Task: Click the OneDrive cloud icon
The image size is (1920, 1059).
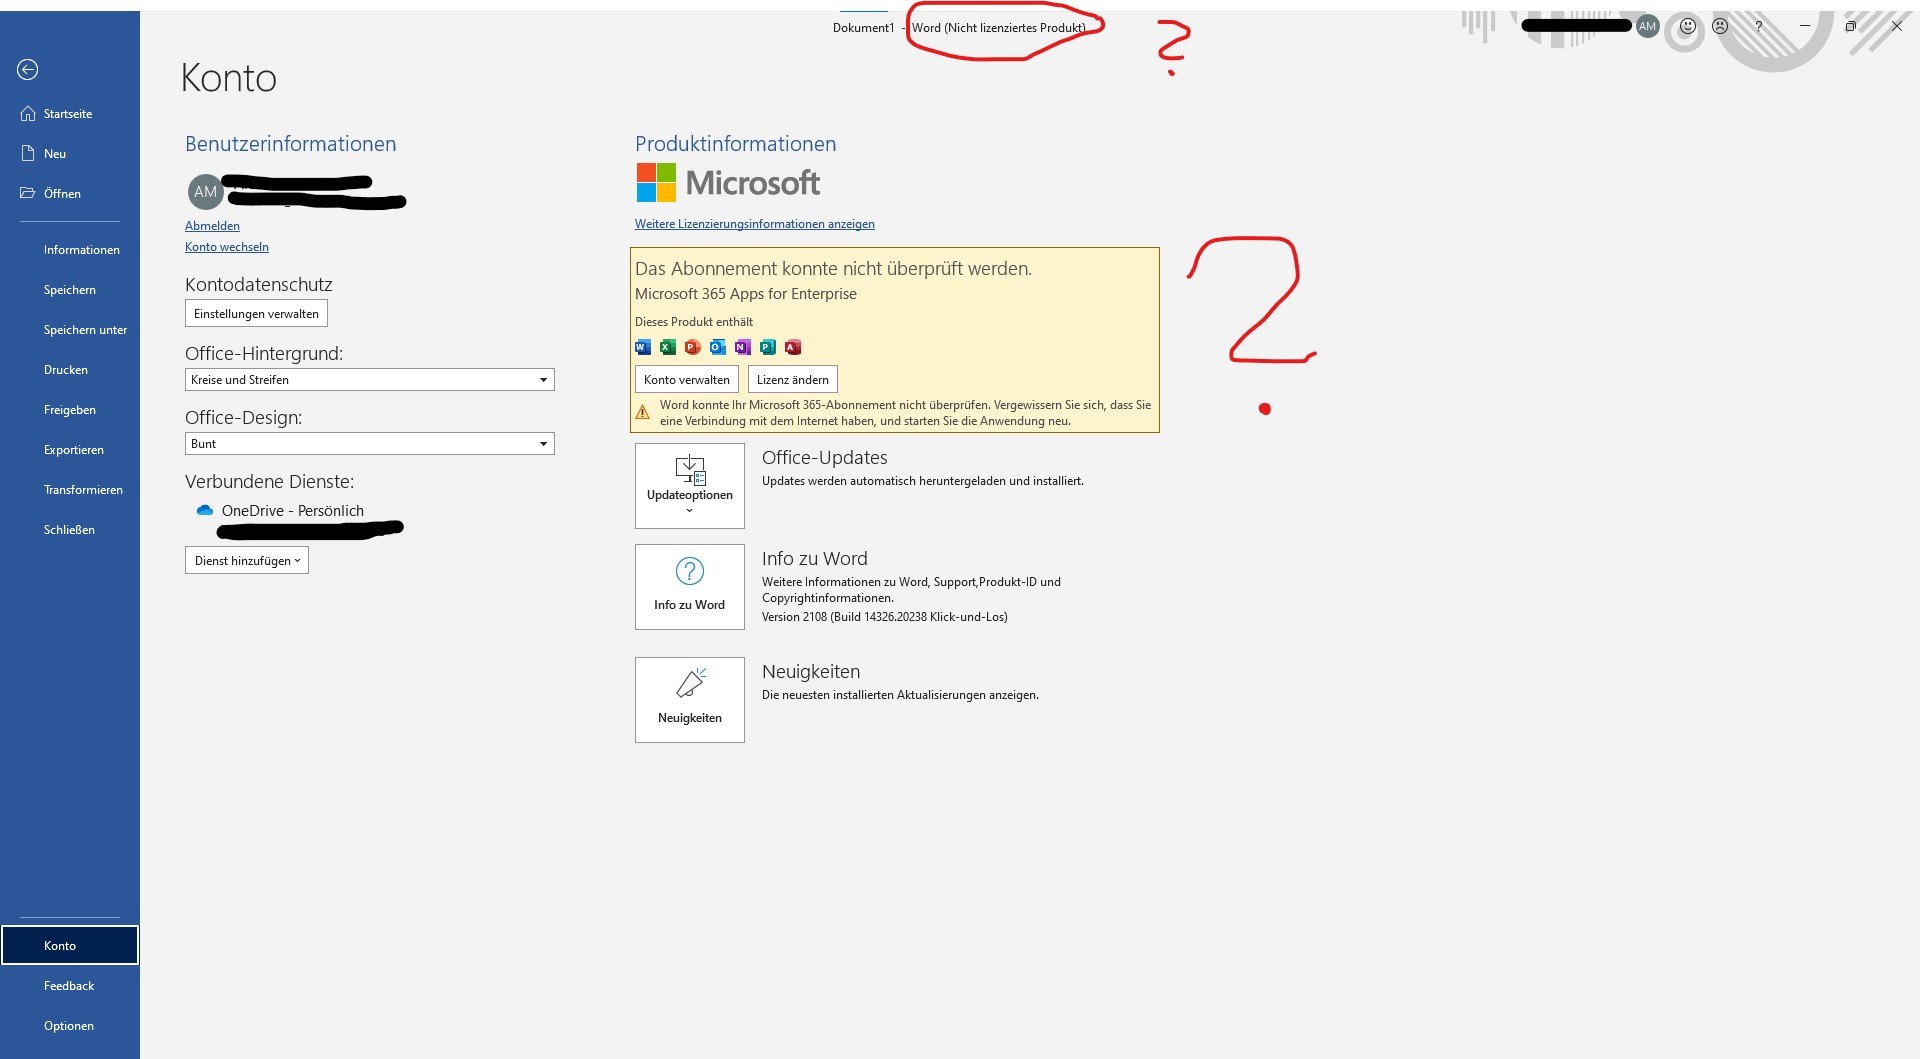Action: tap(205, 510)
